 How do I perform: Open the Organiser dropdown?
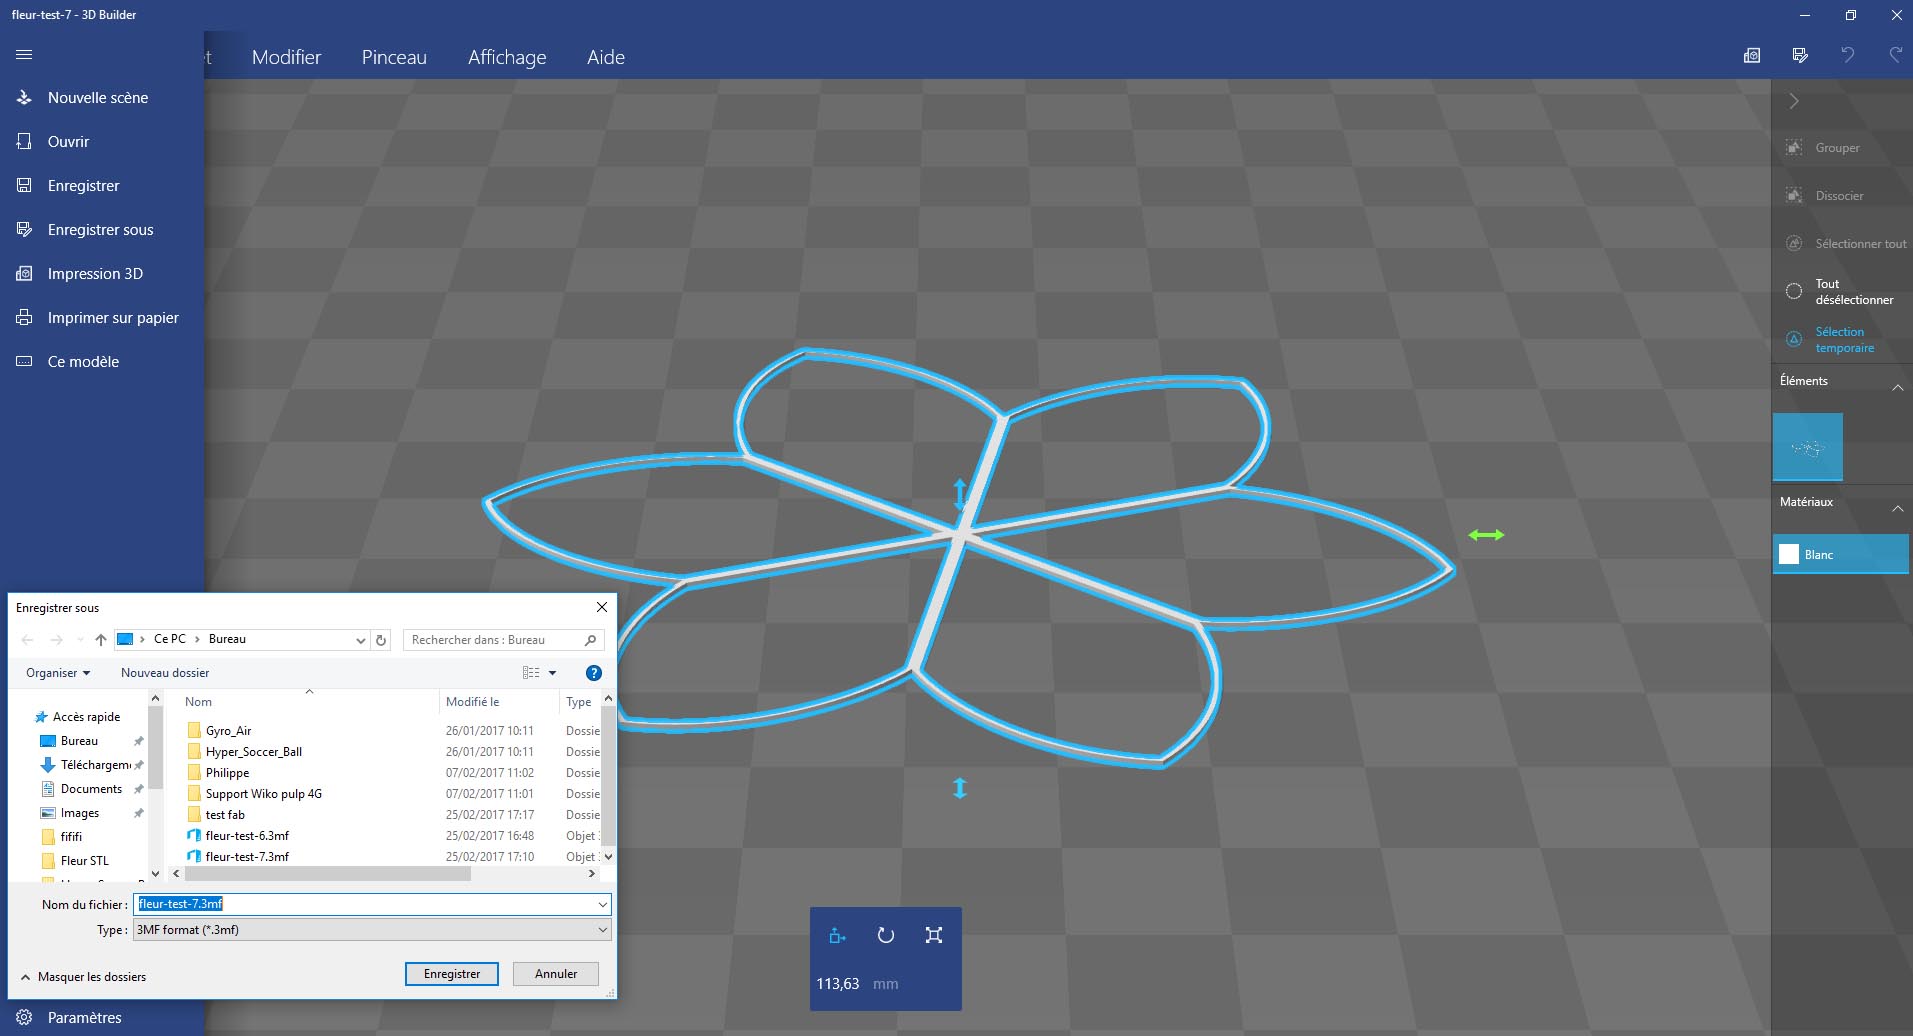pyautogui.click(x=58, y=673)
